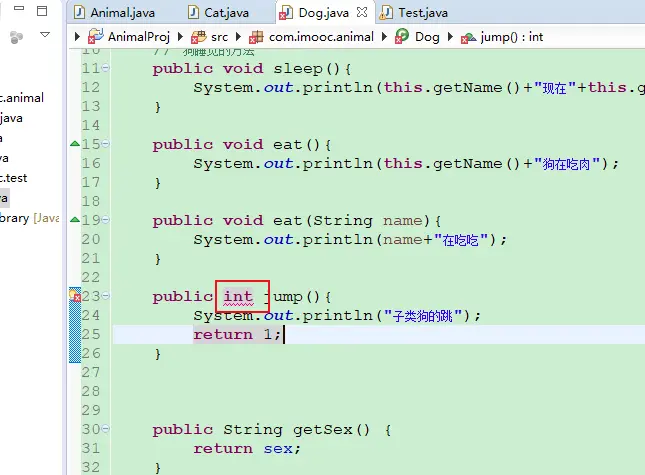This screenshot has height=475, width=645.
Task: Click the underlined int return type
Action: coord(238,297)
